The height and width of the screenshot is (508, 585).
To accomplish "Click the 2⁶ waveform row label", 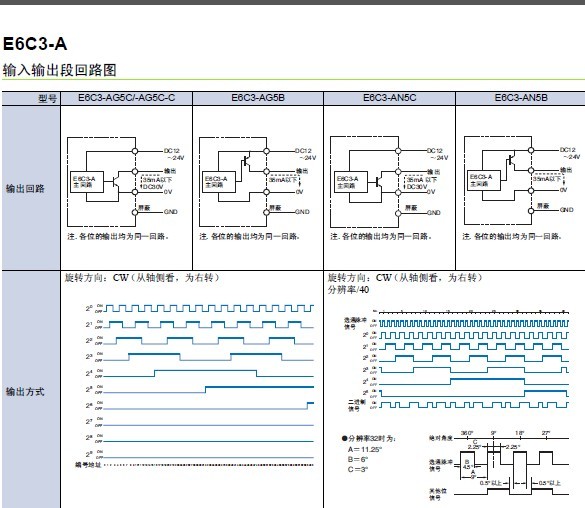I will point(89,405).
